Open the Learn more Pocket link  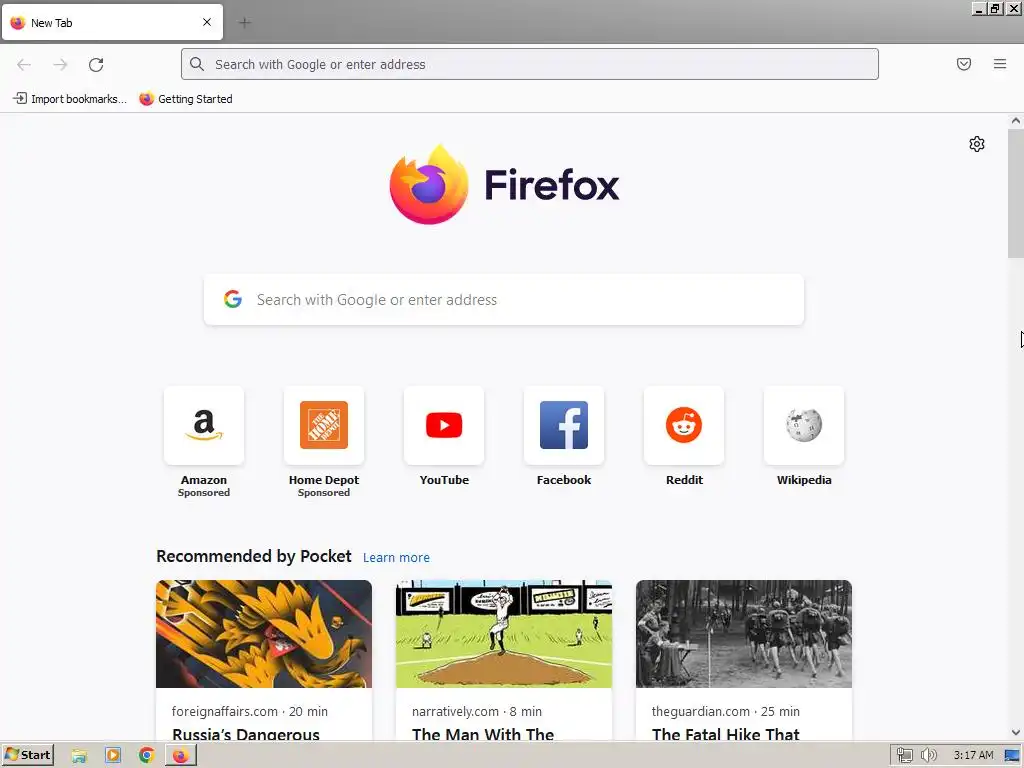pyautogui.click(x=396, y=558)
